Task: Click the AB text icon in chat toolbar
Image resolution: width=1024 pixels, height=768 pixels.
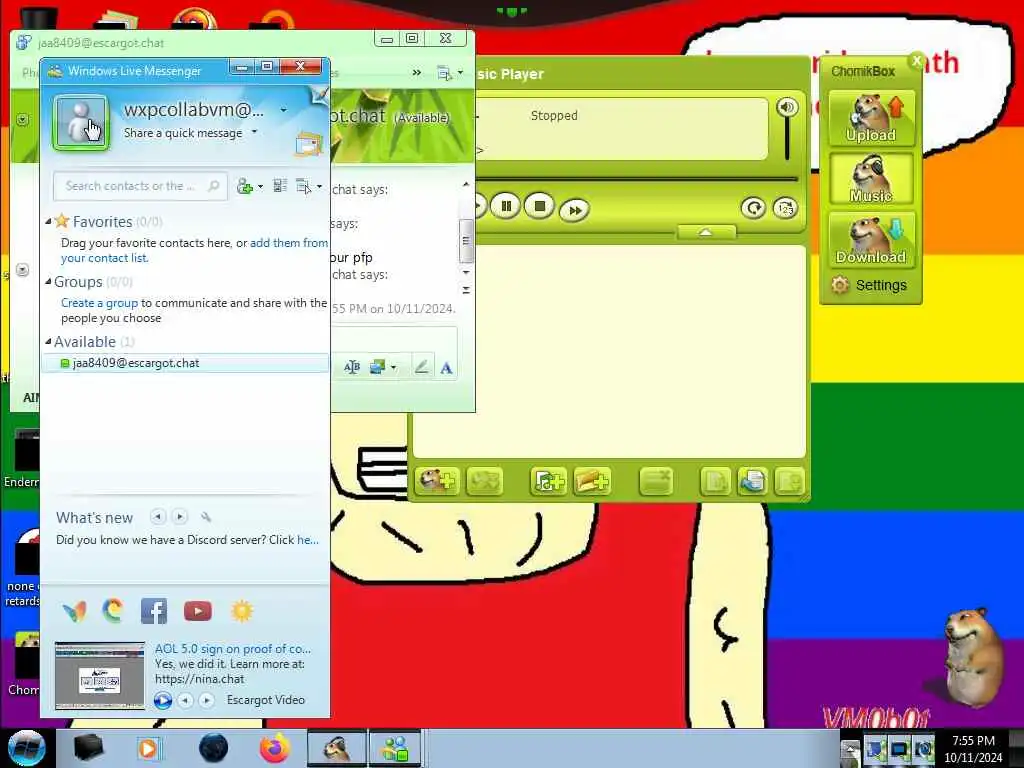Action: click(352, 367)
